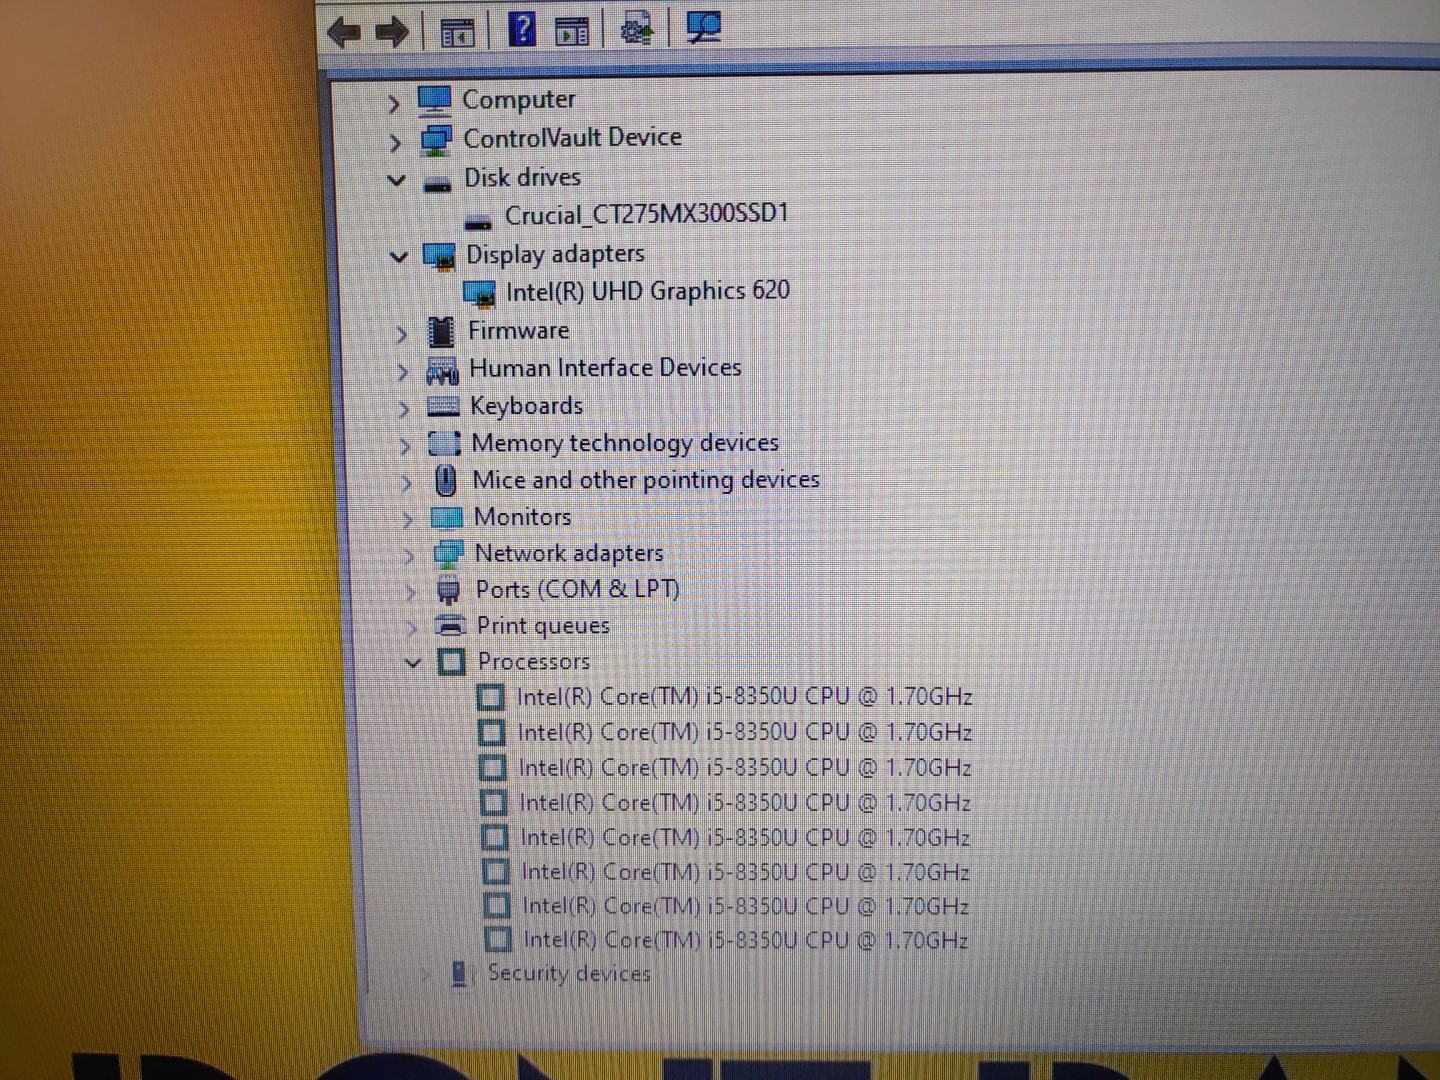Click the icon beside Intel(R) UHD Graphics 620
The height and width of the screenshot is (1080, 1440).
click(479, 293)
